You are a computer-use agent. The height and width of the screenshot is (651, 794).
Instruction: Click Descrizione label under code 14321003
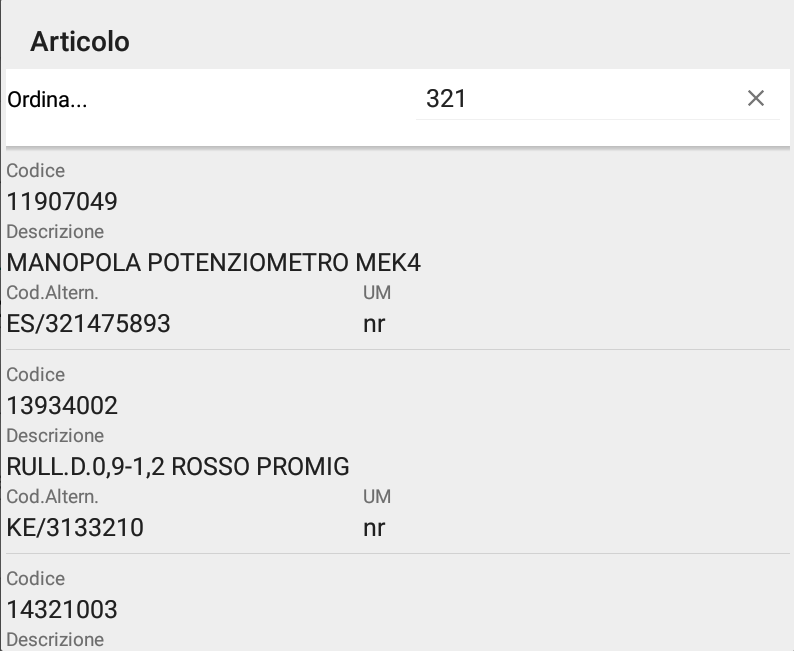tap(55, 639)
